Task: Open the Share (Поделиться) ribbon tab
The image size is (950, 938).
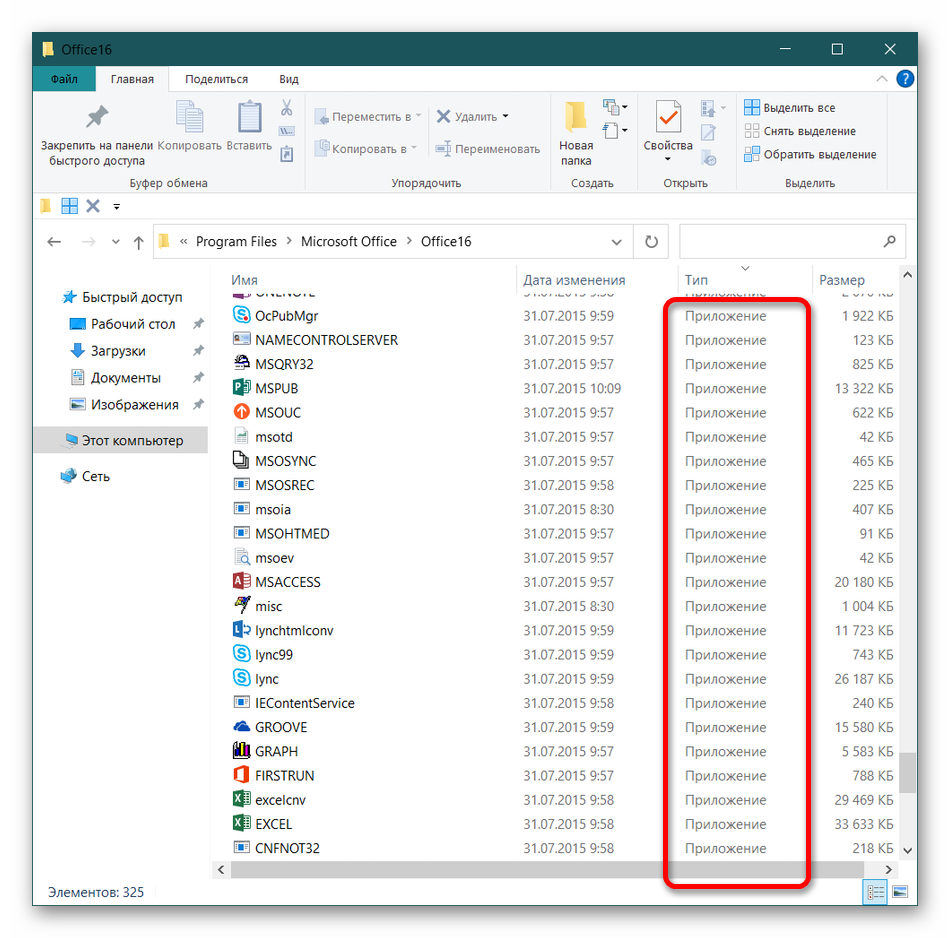Action: [x=216, y=79]
